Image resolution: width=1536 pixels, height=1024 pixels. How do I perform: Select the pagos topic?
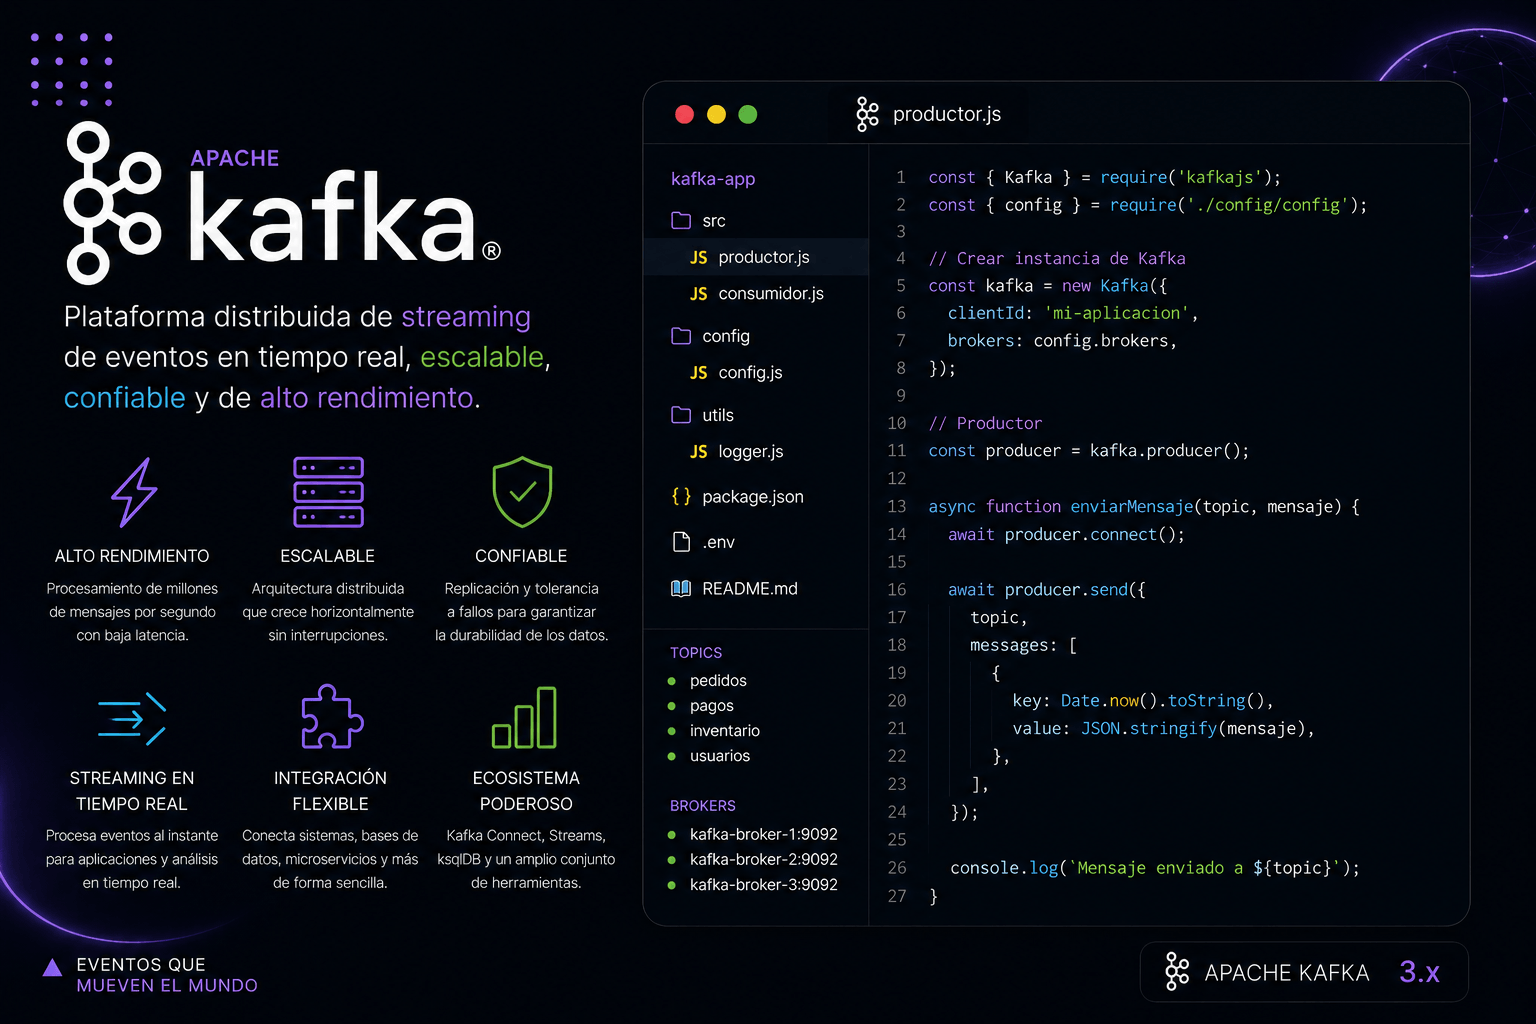tap(712, 706)
